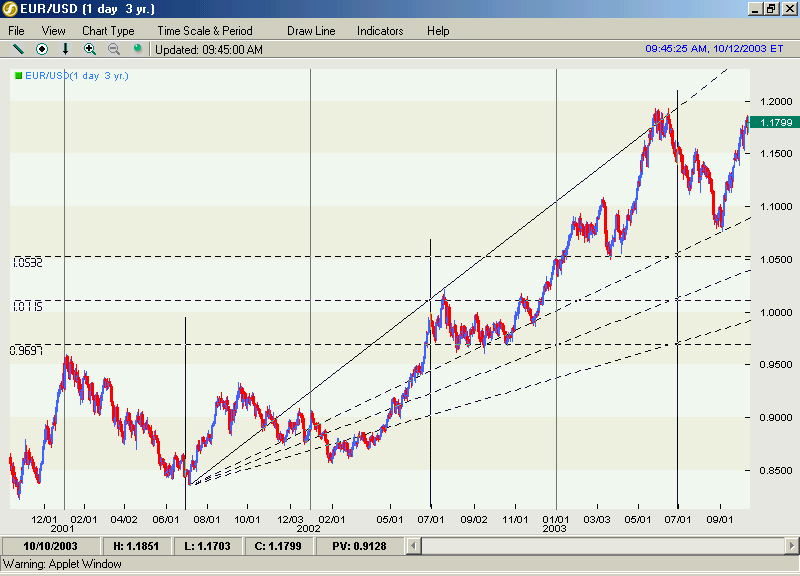Click the C: 1.1799 close value

[x=278, y=546]
